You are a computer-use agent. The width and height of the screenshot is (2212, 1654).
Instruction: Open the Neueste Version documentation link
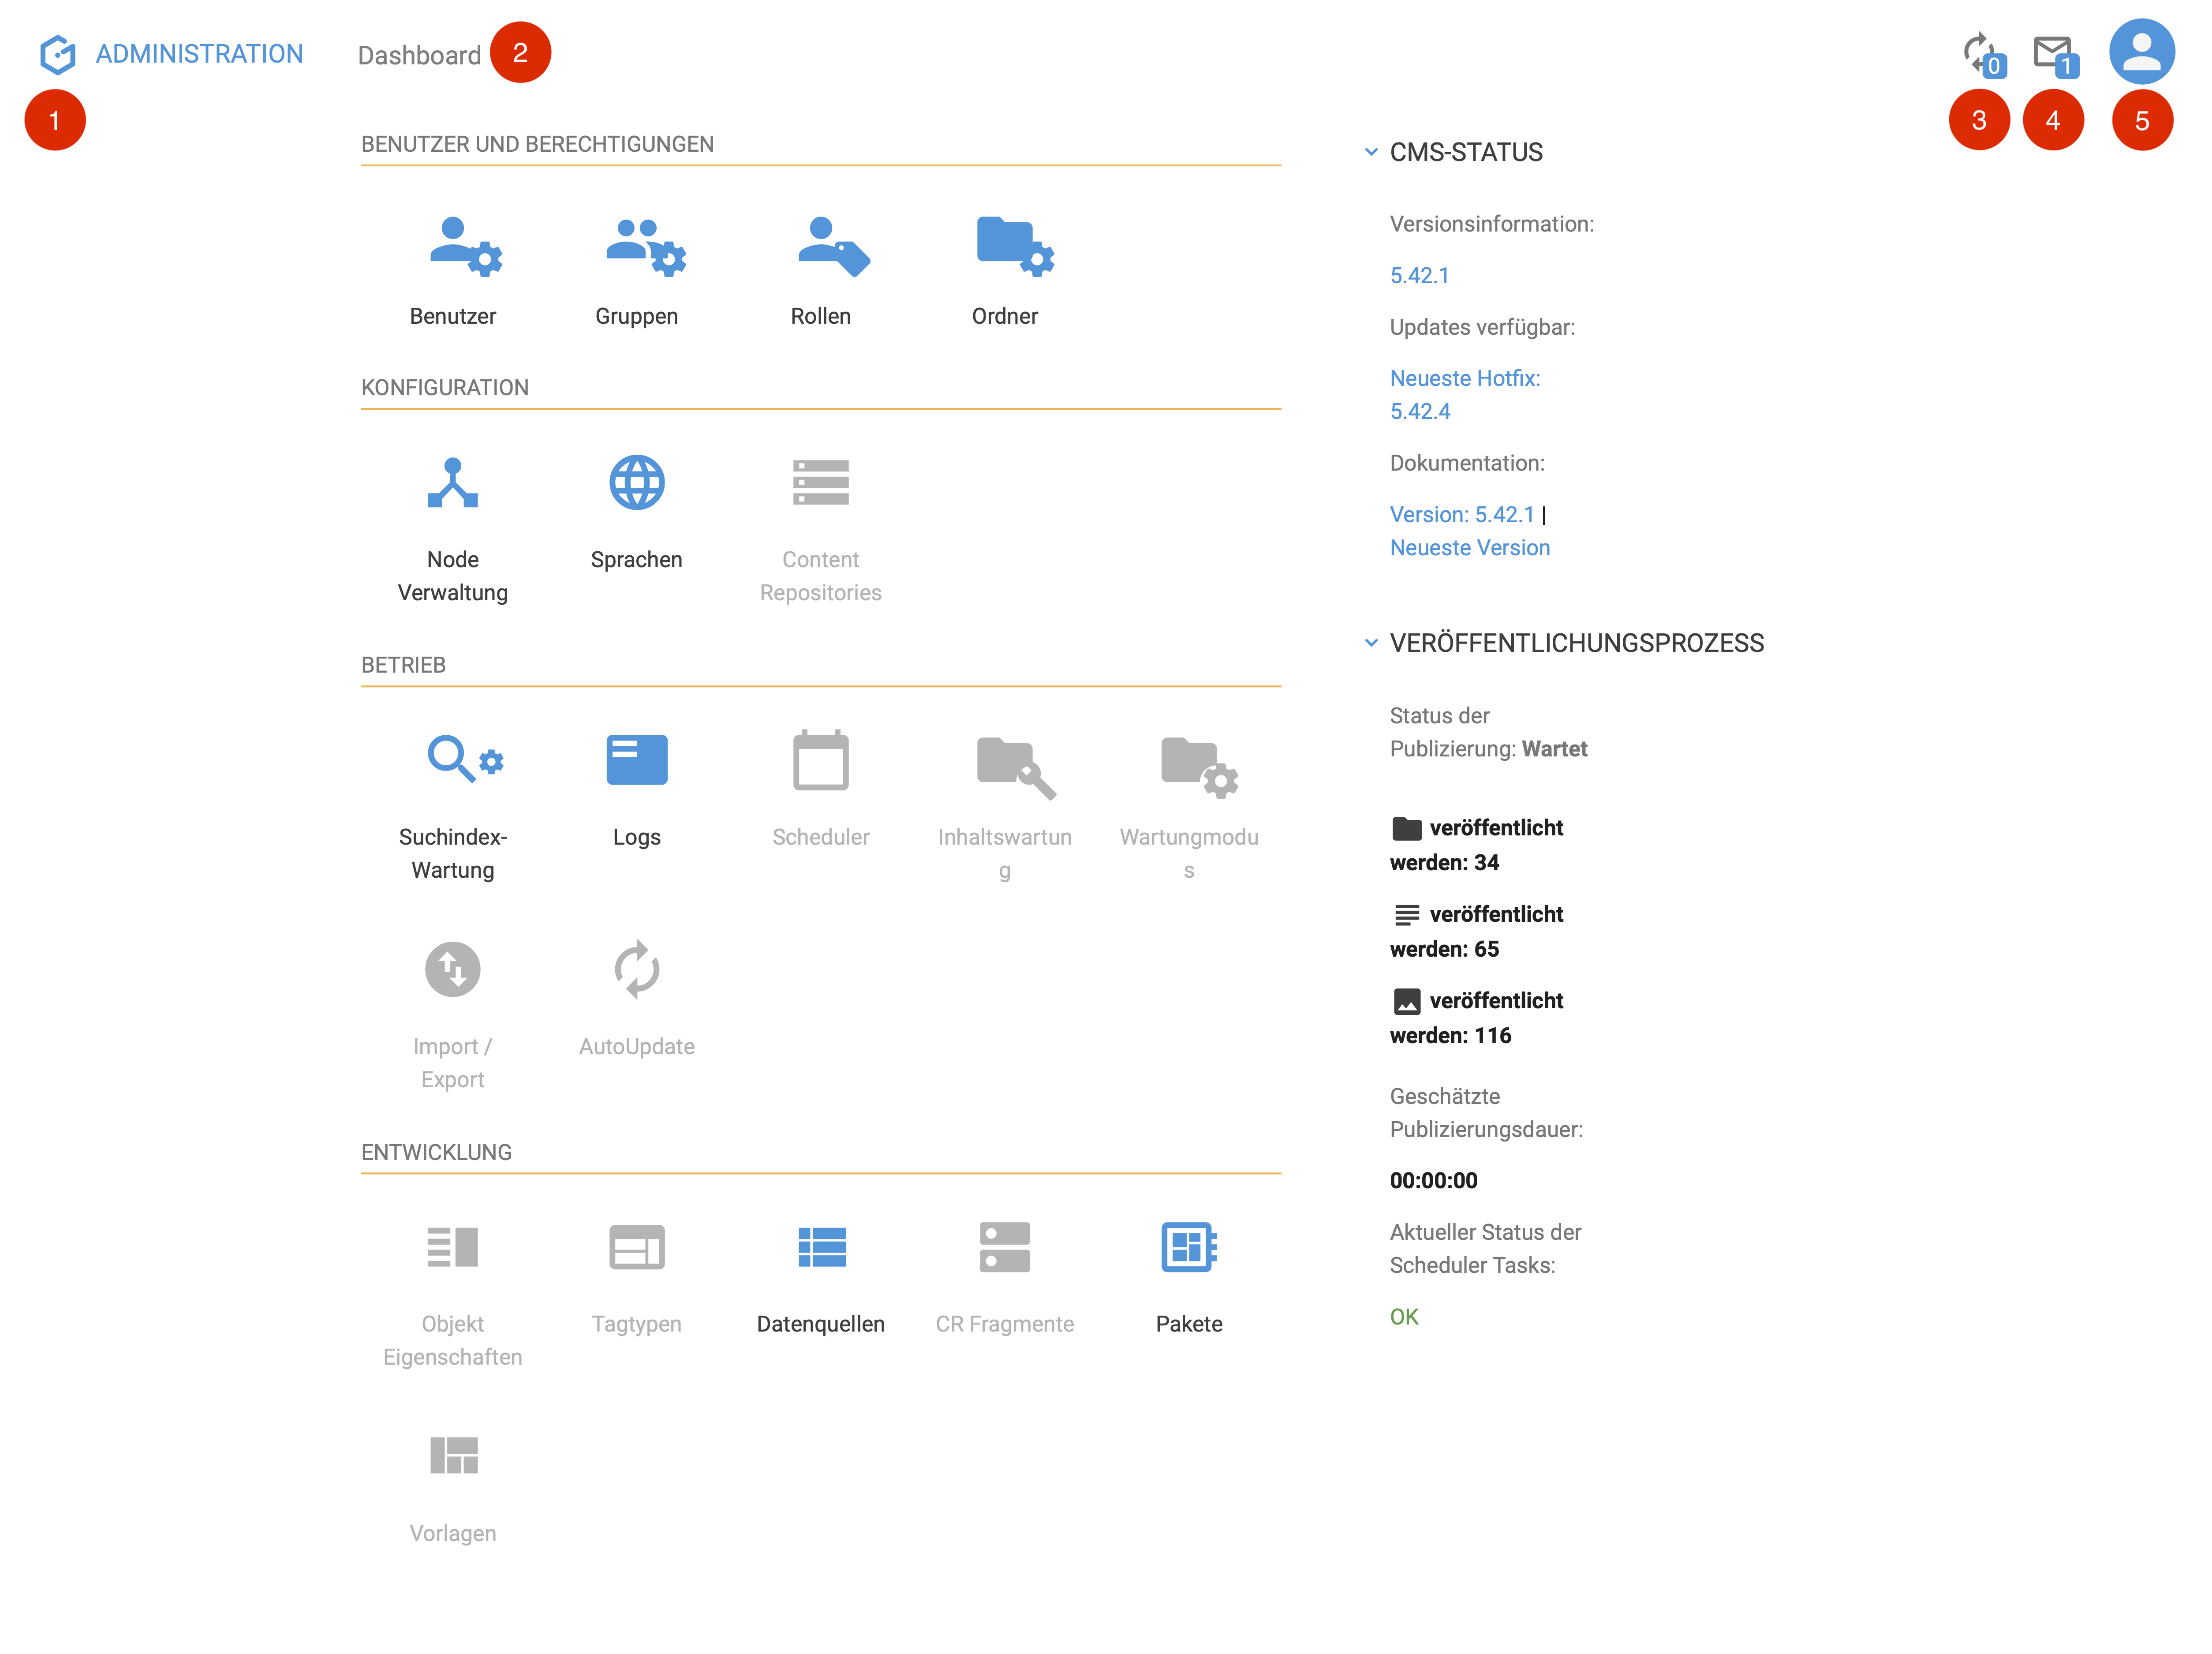[1470, 548]
